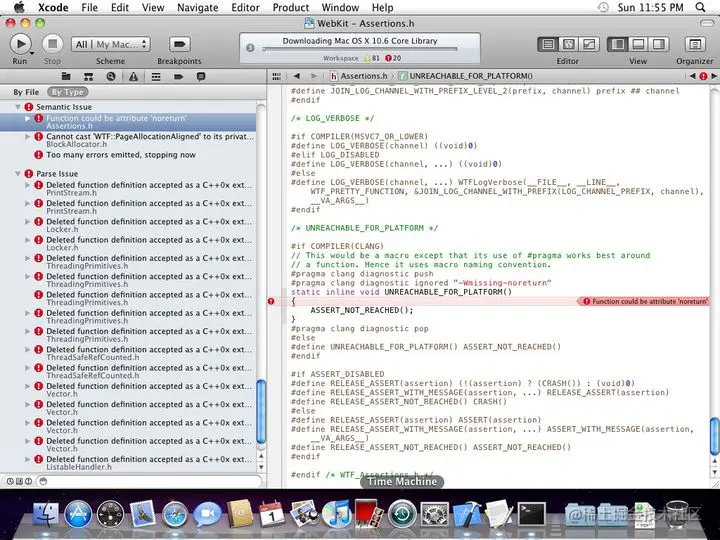This screenshot has height=540, width=720.
Task: Click the errors count 20 in activity viewer
Action: coord(393,58)
